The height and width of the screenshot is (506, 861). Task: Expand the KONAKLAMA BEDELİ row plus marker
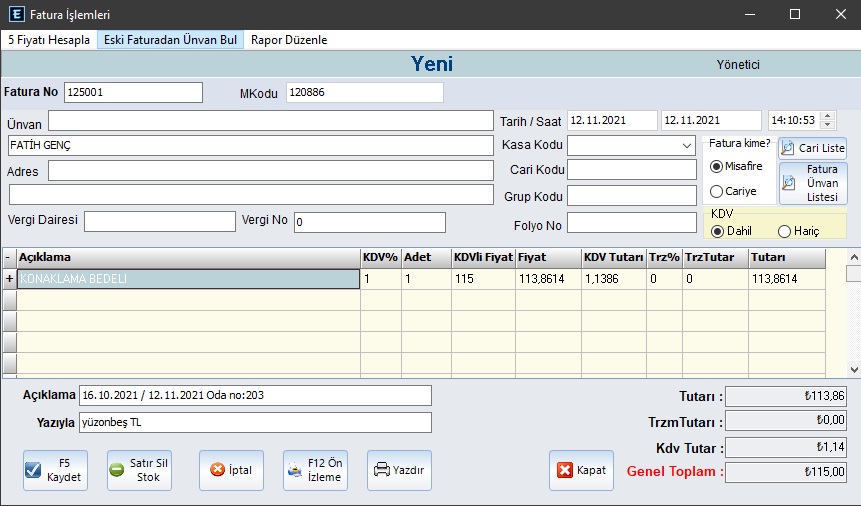[9, 279]
